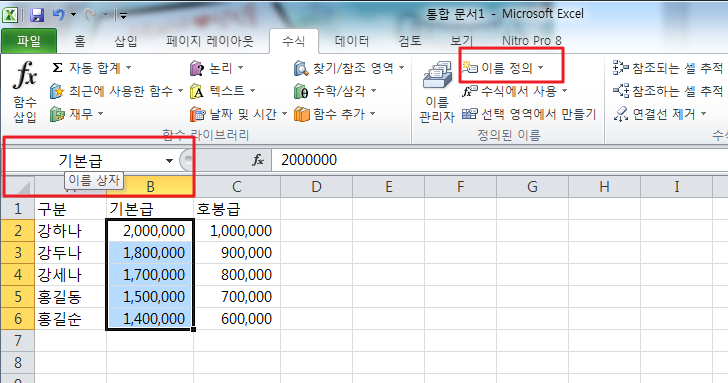
Task: Click the fx button beside formula bar
Action: click(258, 160)
